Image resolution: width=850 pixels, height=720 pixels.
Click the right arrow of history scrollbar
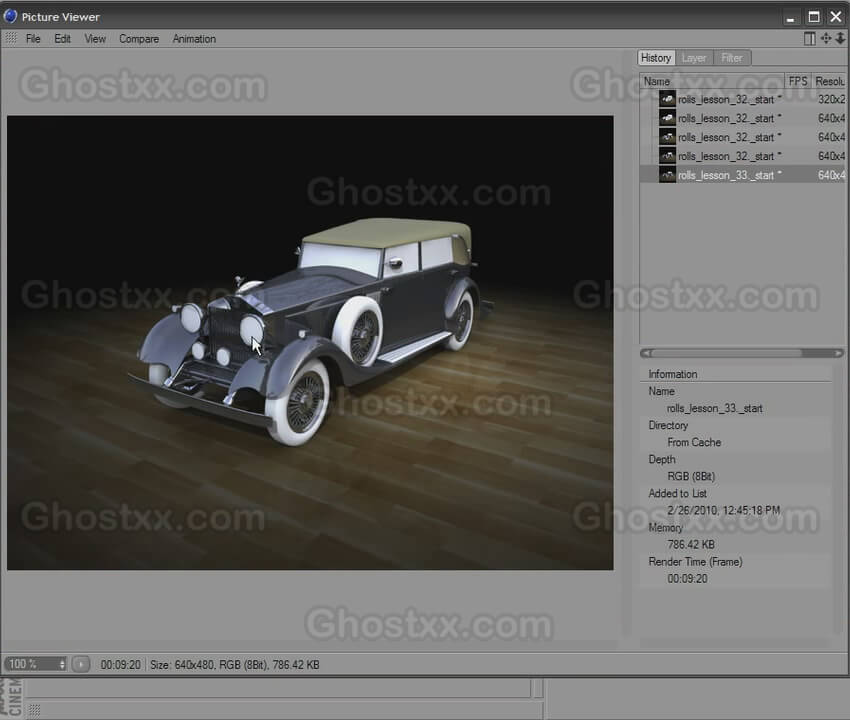839,353
